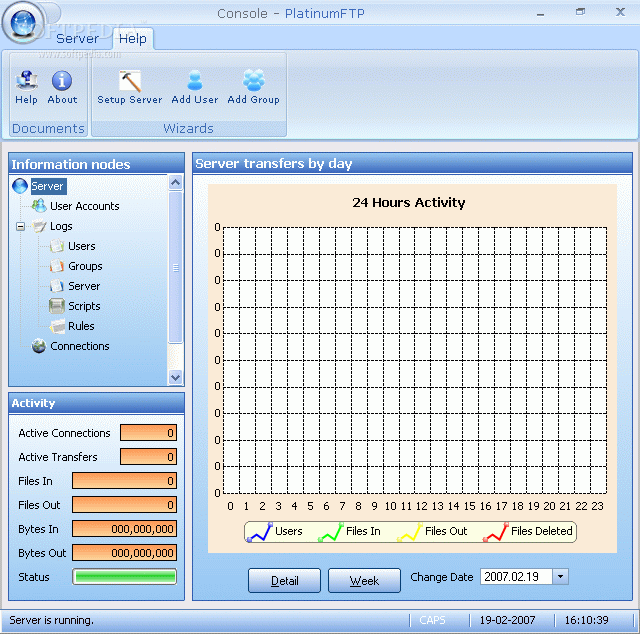Click the date 19-02-2007 in status bar
The width and height of the screenshot is (640, 634).
507,620
